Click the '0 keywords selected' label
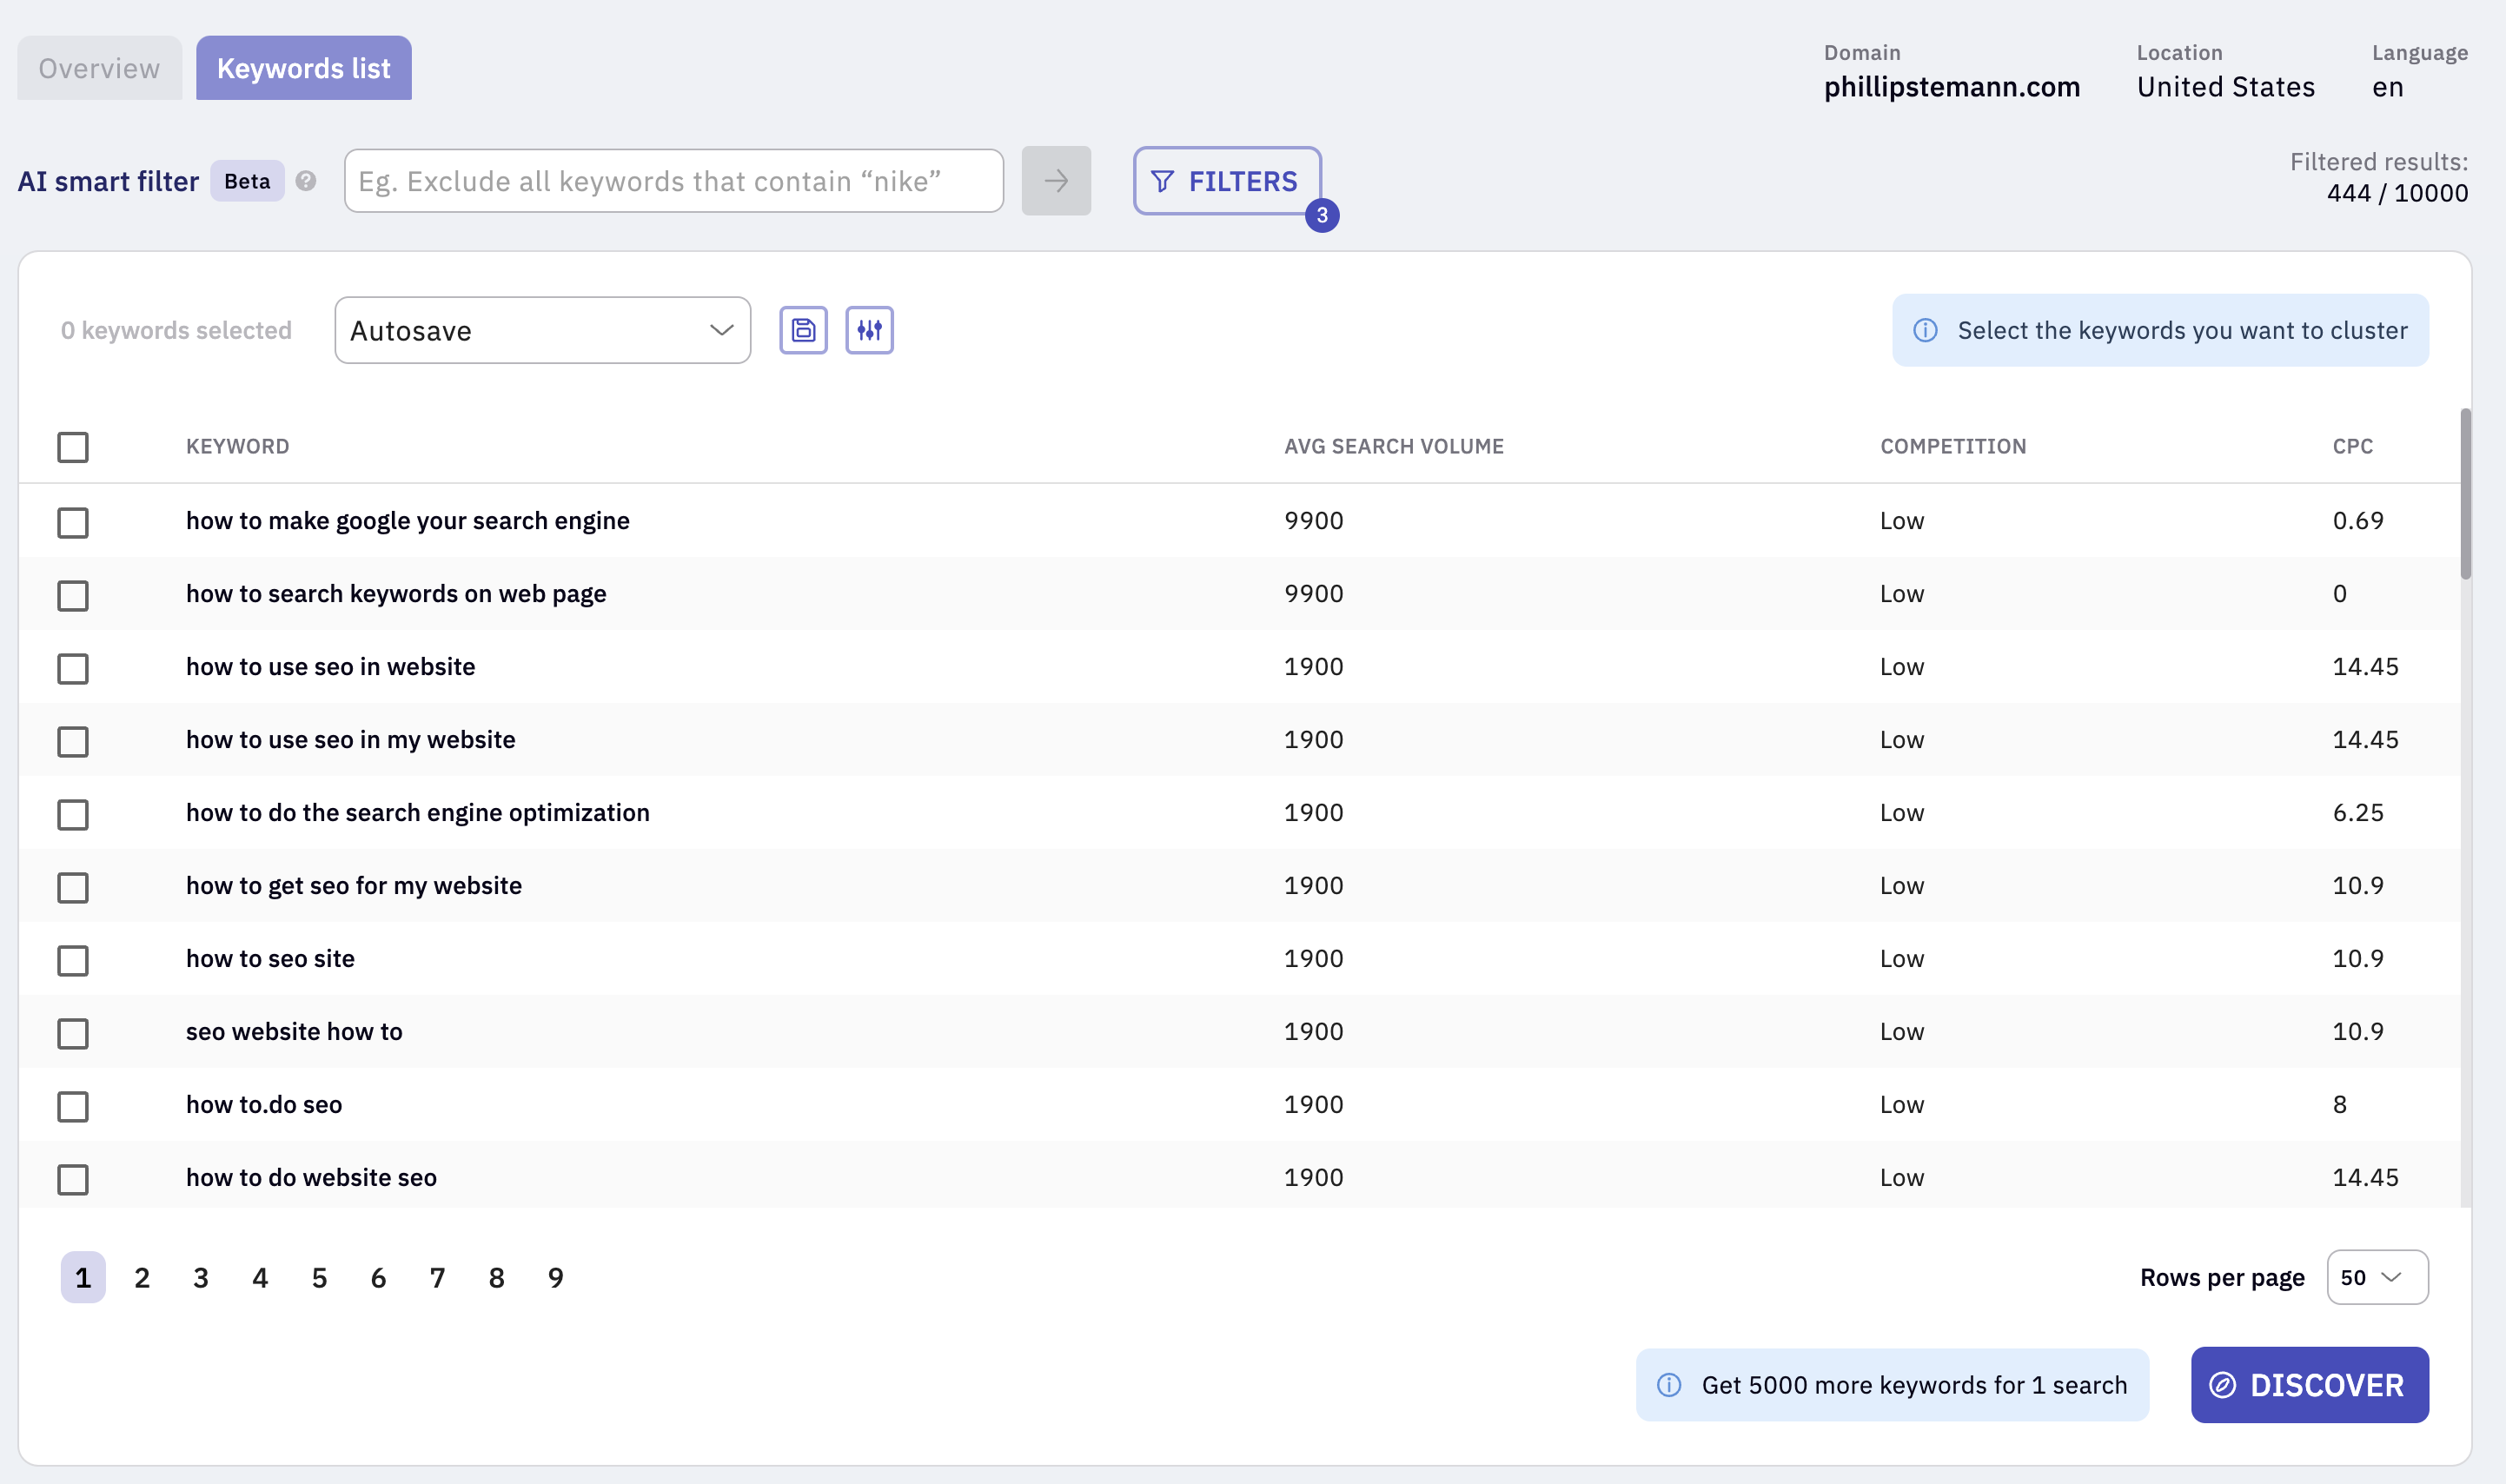 coord(176,330)
